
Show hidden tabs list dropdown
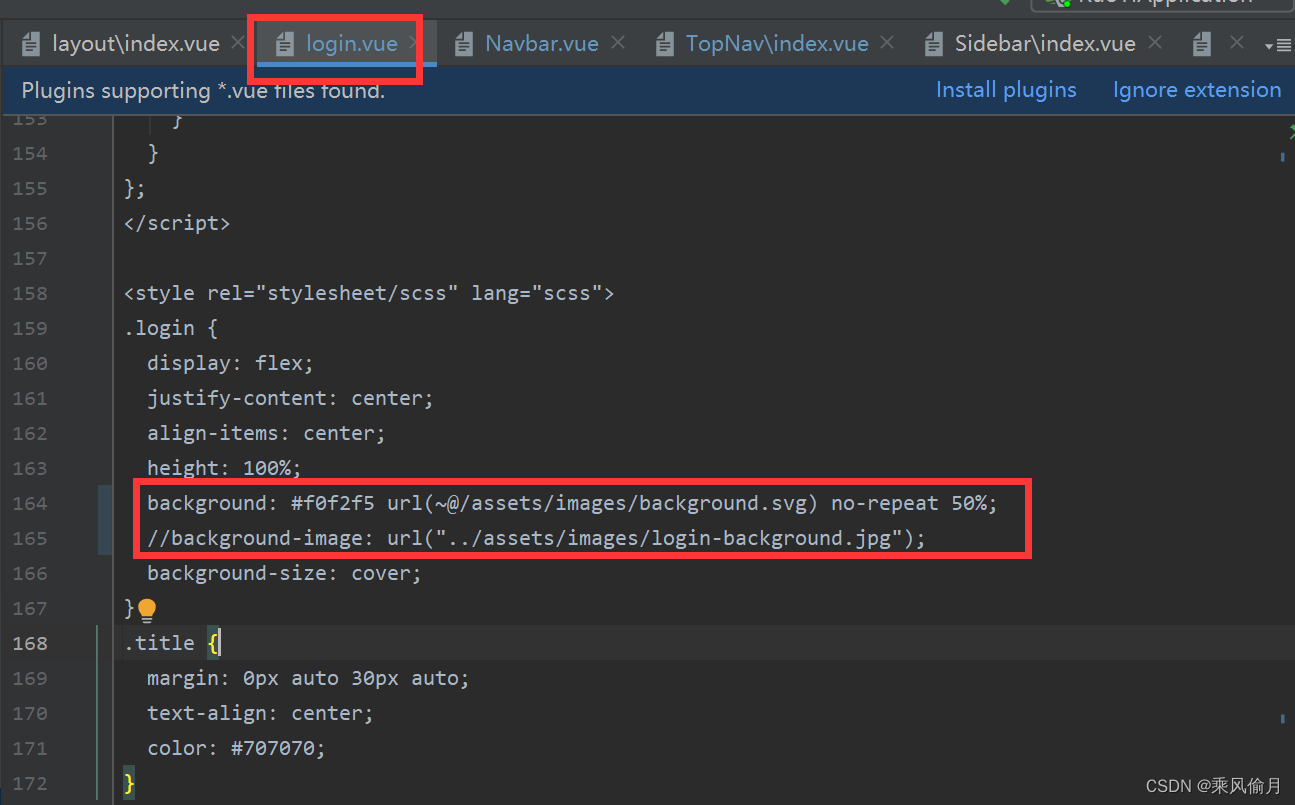[x=1278, y=45]
